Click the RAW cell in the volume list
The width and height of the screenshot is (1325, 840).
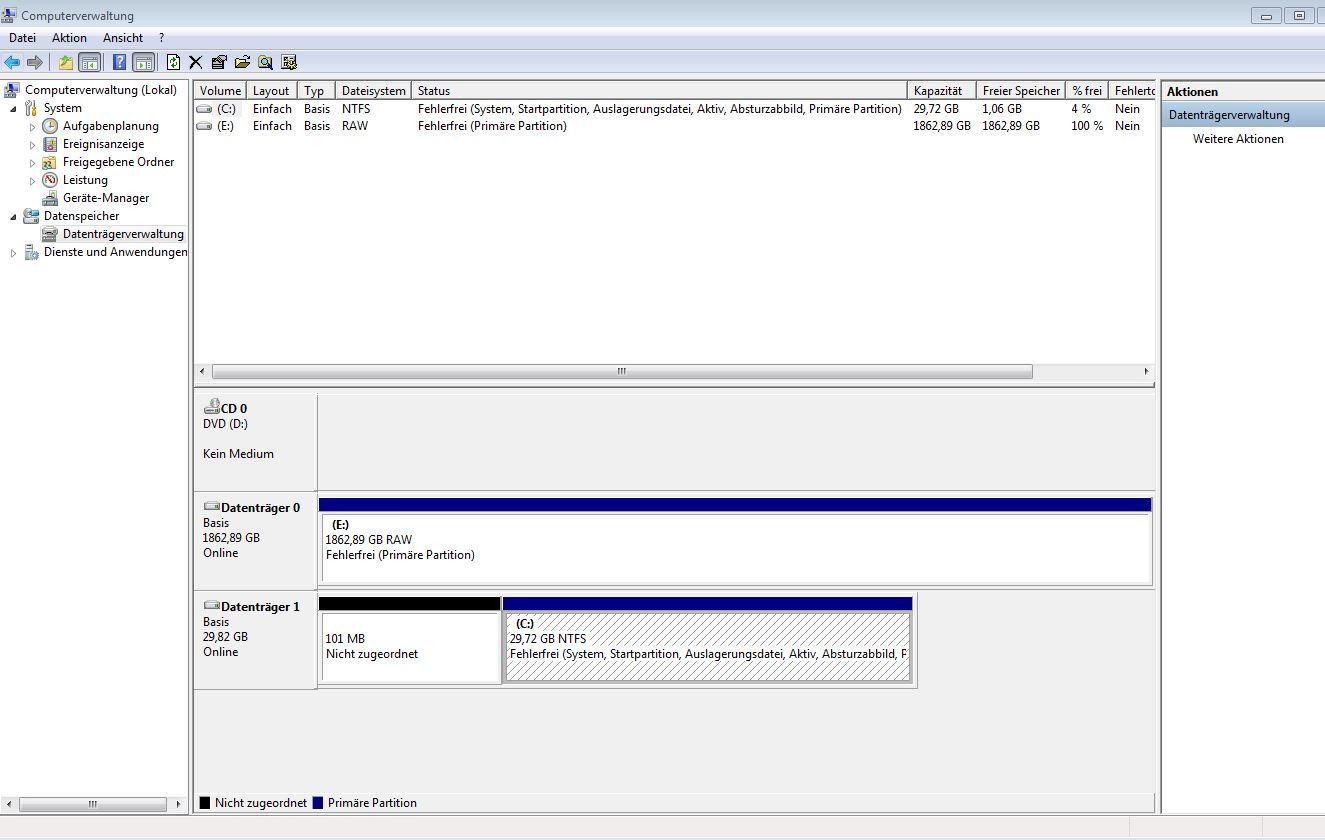[x=355, y=127]
